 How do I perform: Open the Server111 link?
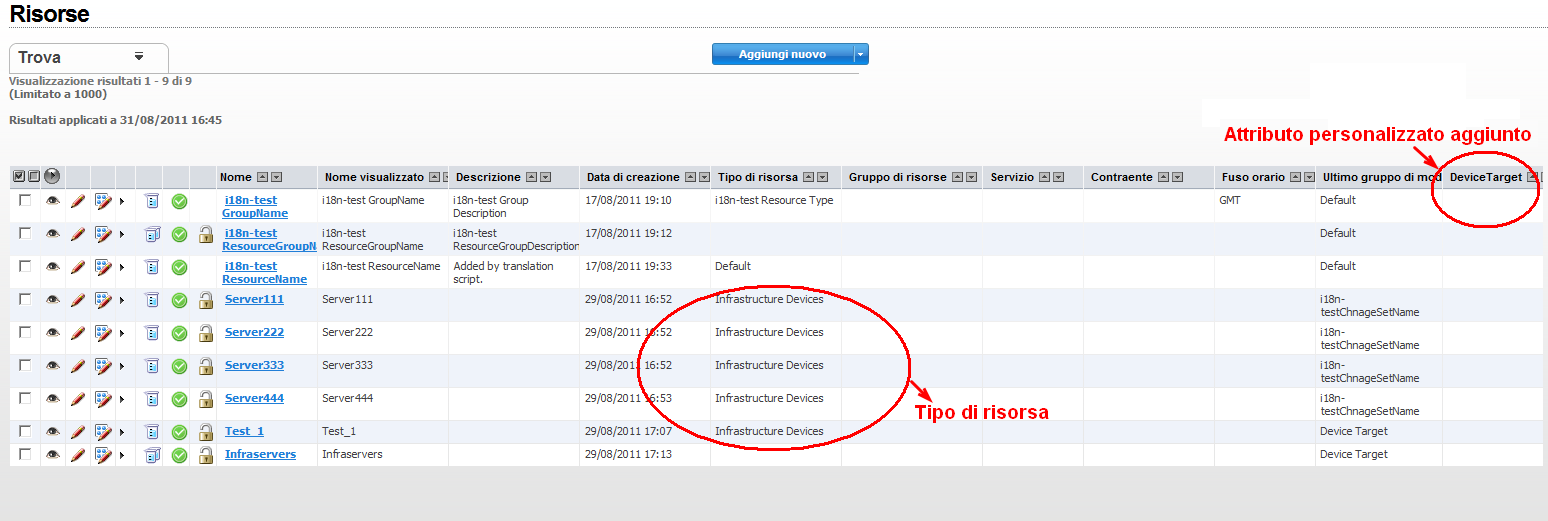click(x=254, y=299)
